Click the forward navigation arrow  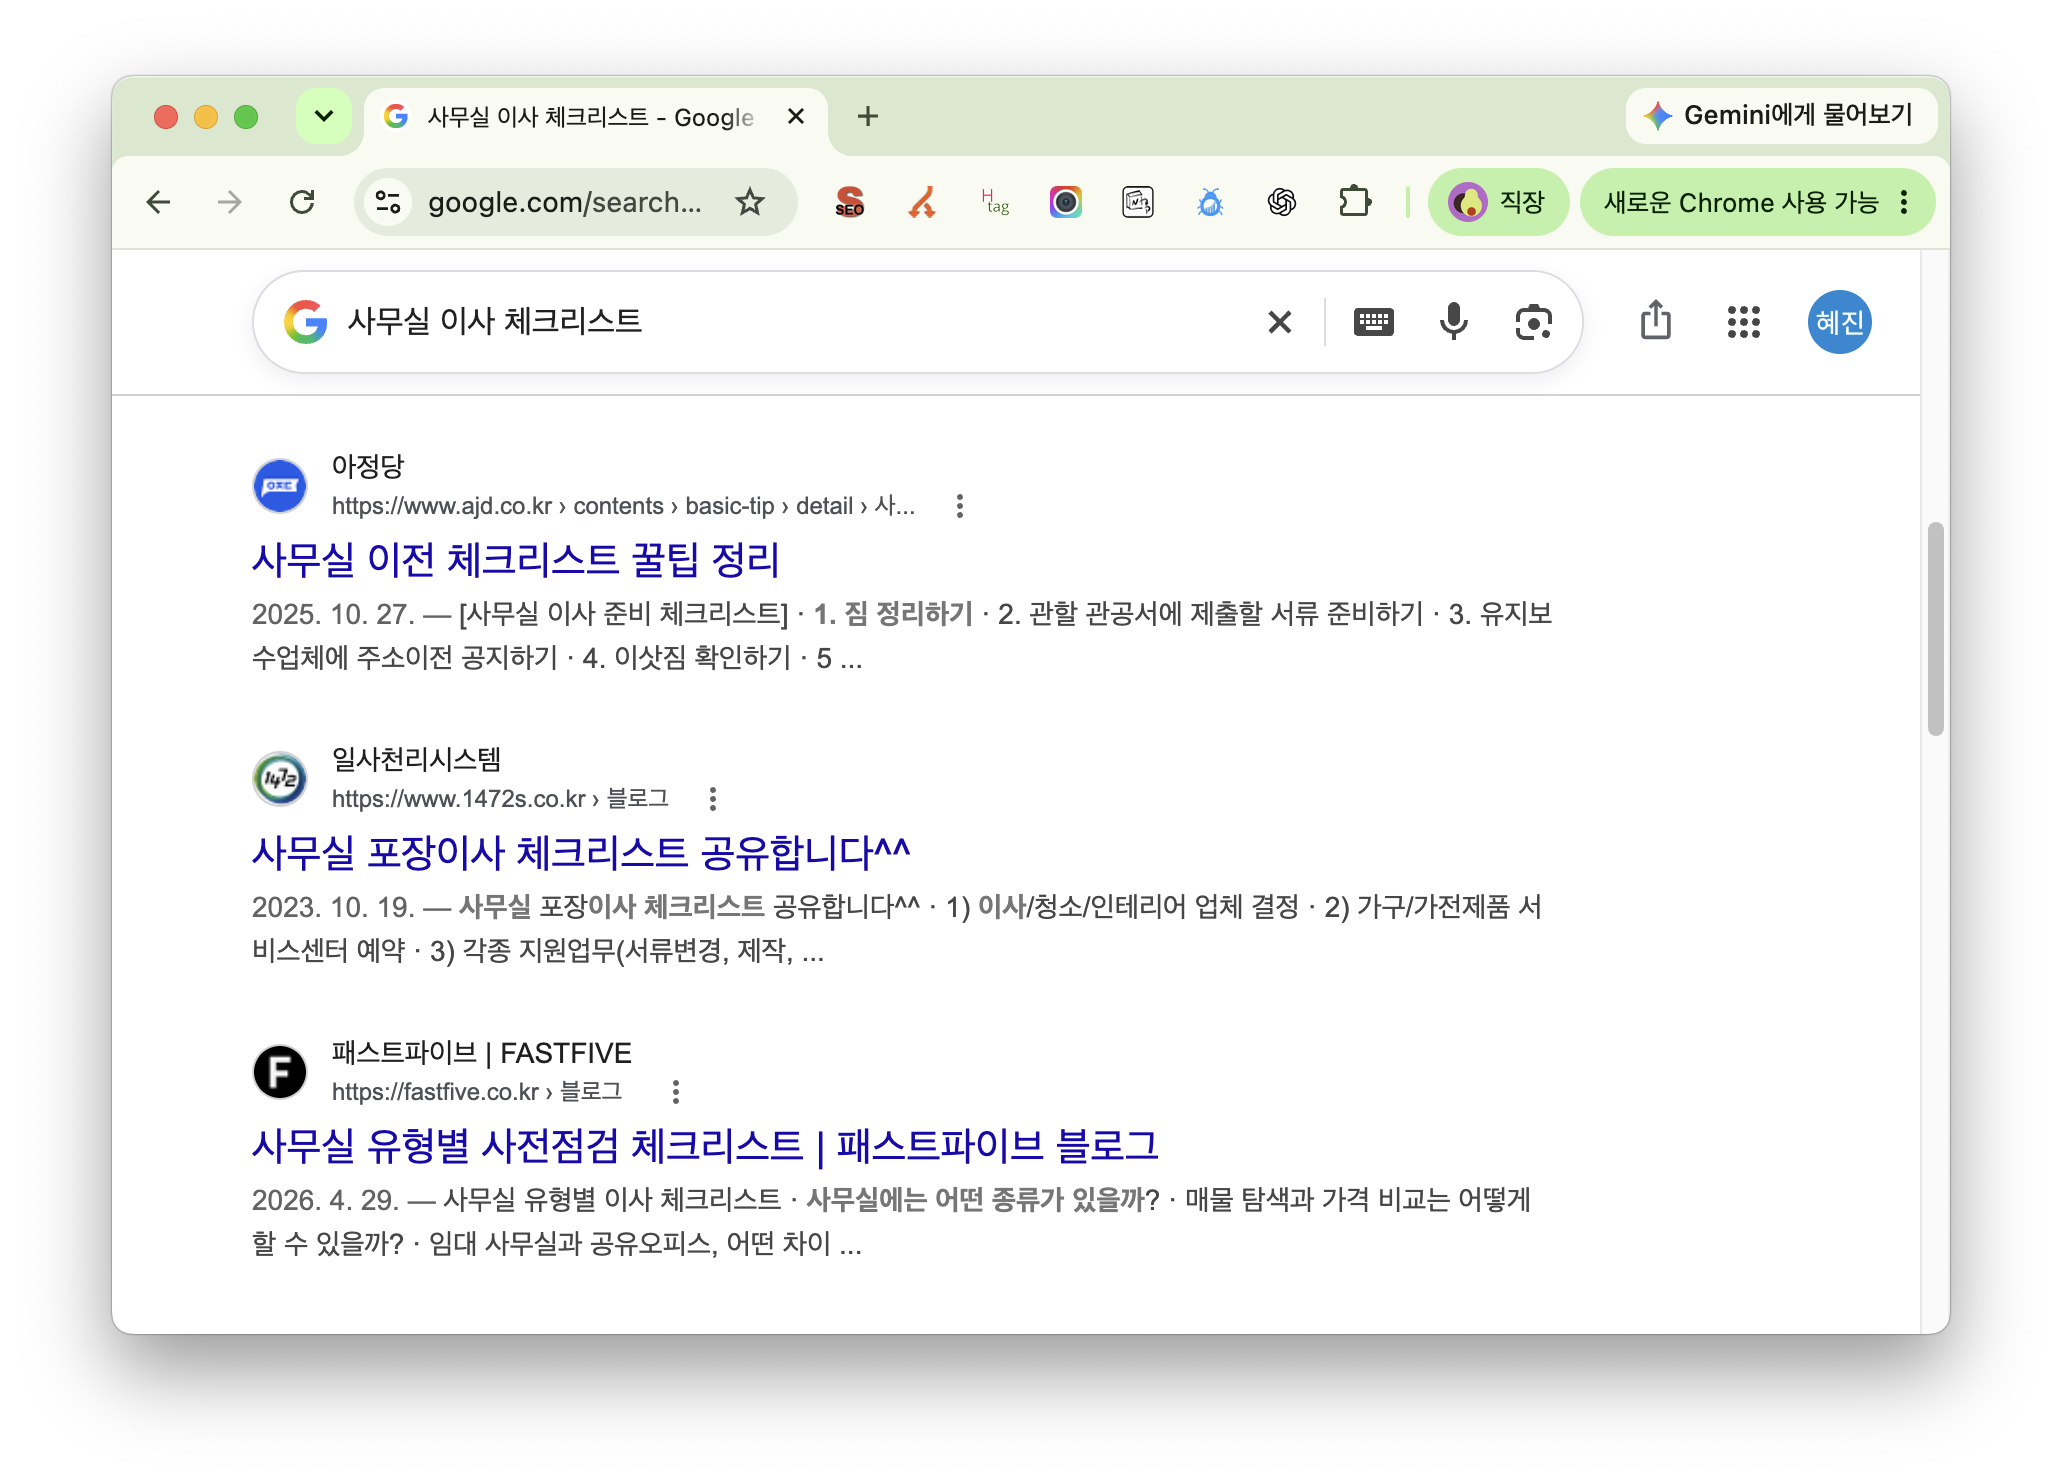tap(230, 202)
